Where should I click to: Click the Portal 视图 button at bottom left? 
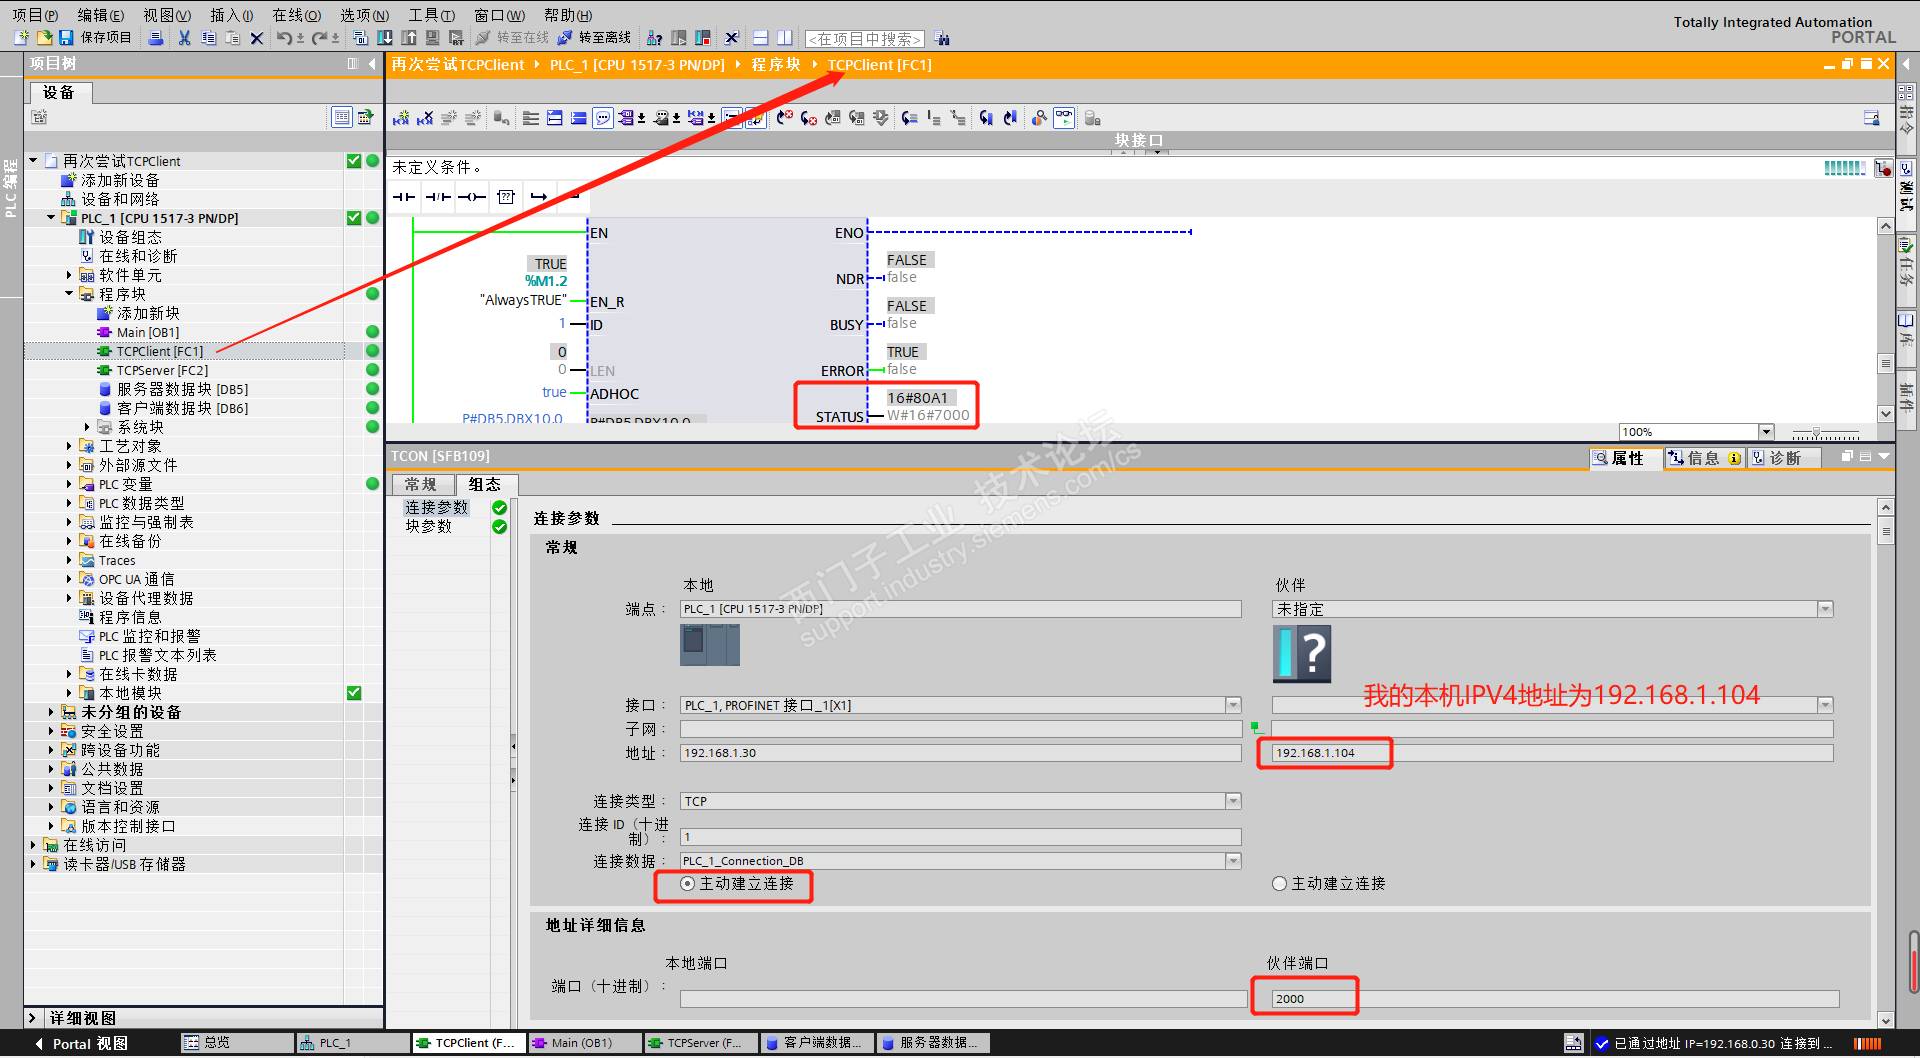point(80,1044)
